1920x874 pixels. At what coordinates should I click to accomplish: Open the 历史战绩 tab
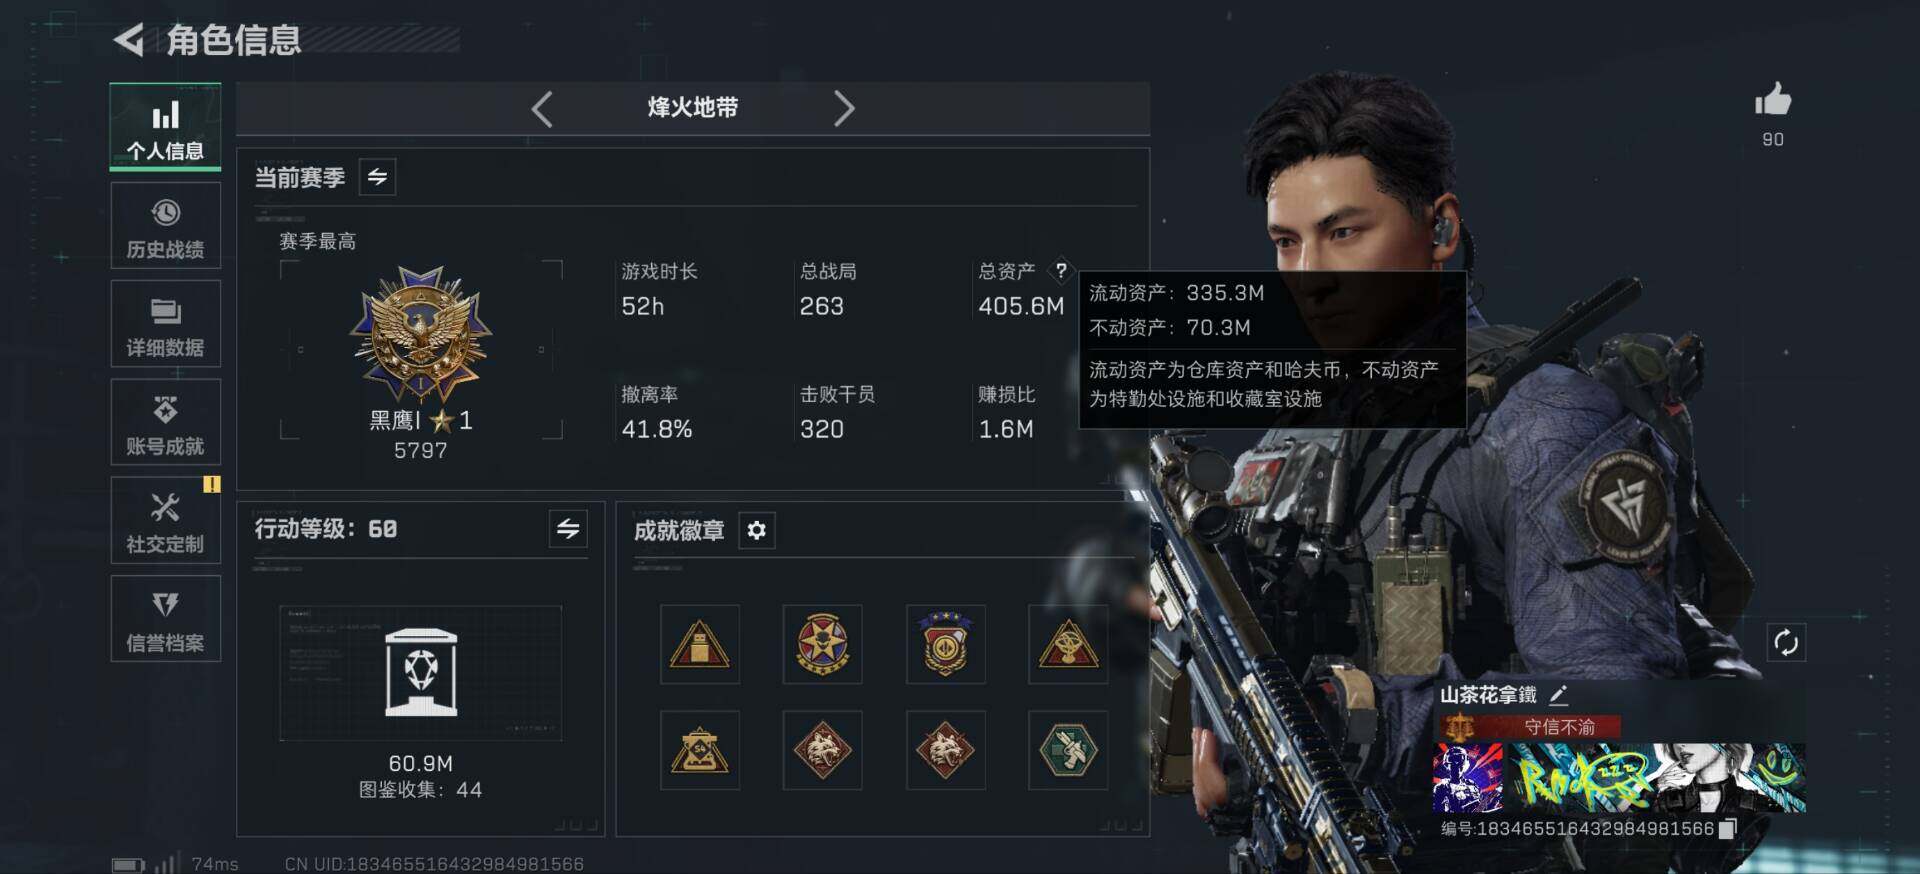165,226
